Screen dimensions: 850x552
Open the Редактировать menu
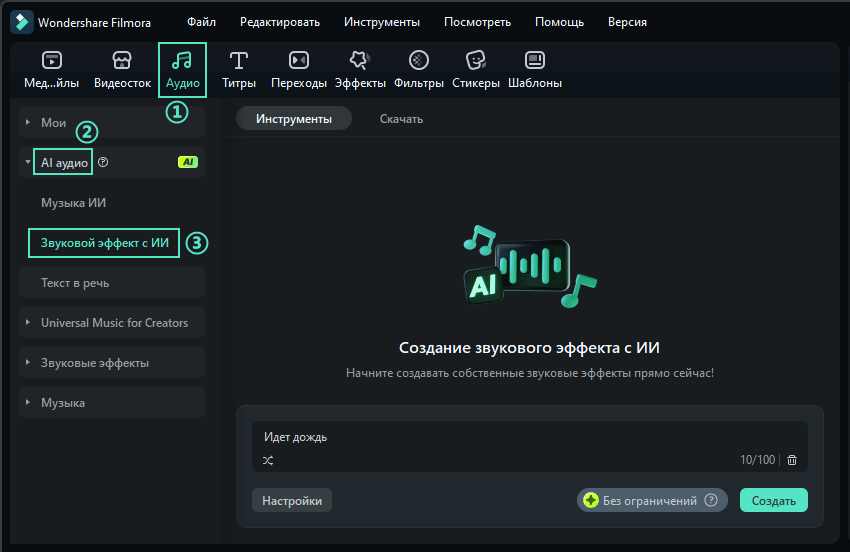coord(280,22)
